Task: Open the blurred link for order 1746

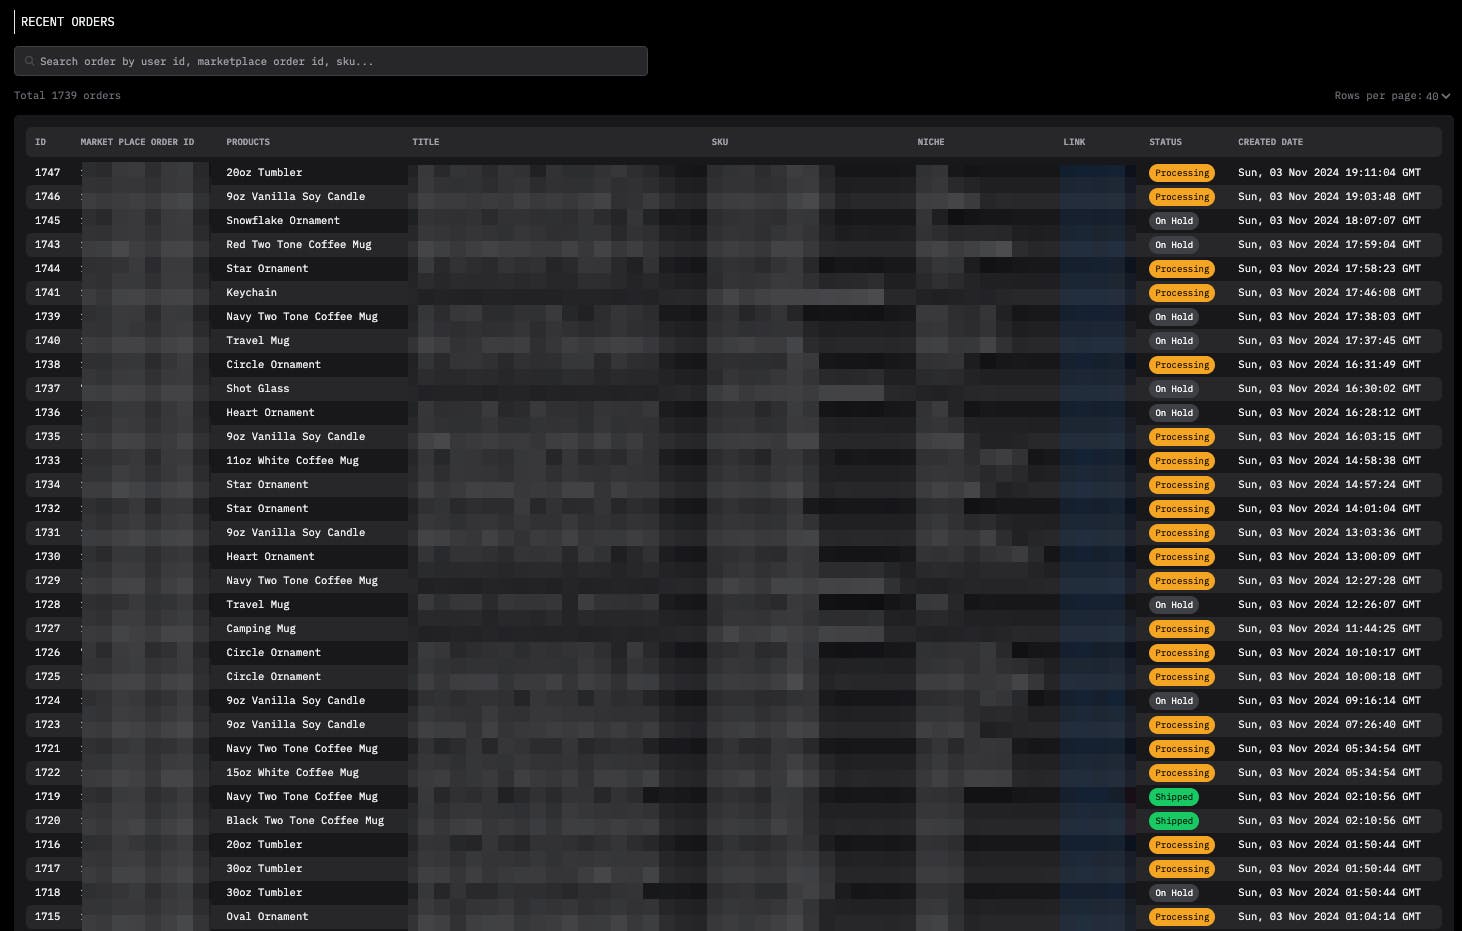Action: tap(1092, 197)
